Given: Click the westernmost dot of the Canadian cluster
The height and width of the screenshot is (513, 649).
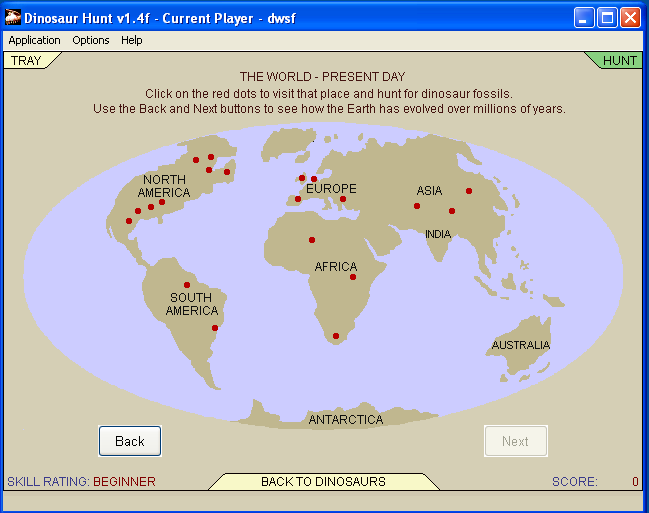Looking at the screenshot, I should (x=196, y=160).
